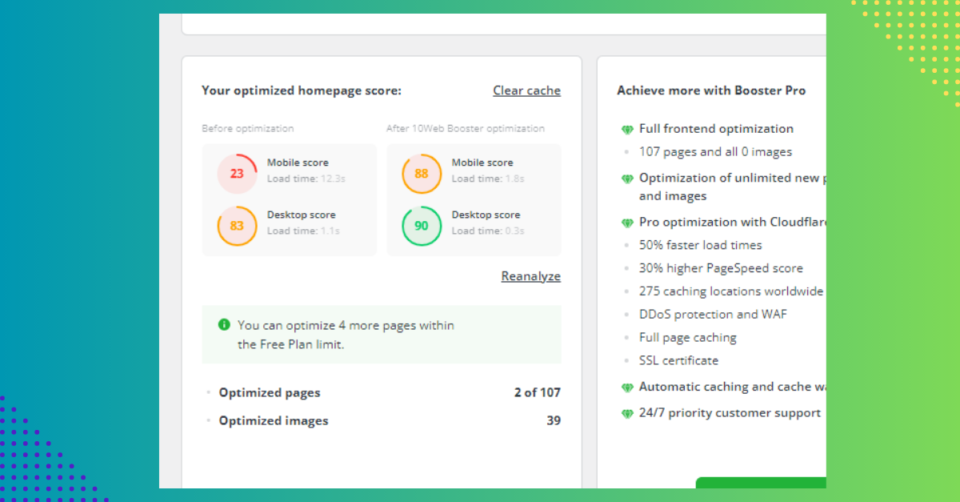
Task: Click the 'Full frontend optimization' text
Action: pyautogui.click(x=716, y=129)
